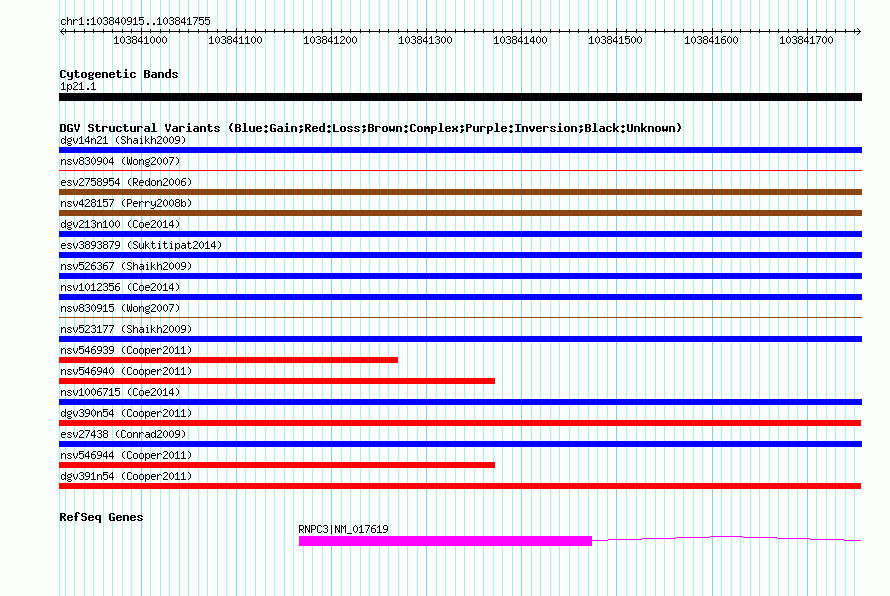The image size is (890, 596).
Task: Select the black 1p21.1 cytogenetic band bar
Action: pyautogui.click(x=460, y=97)
